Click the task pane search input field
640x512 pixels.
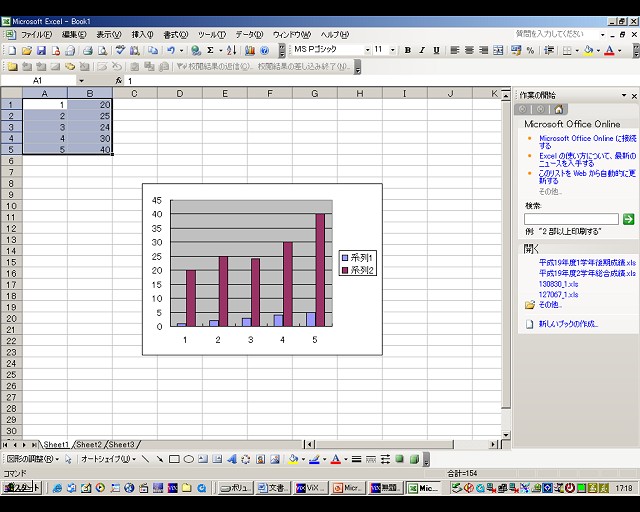(x=571, y=219)
